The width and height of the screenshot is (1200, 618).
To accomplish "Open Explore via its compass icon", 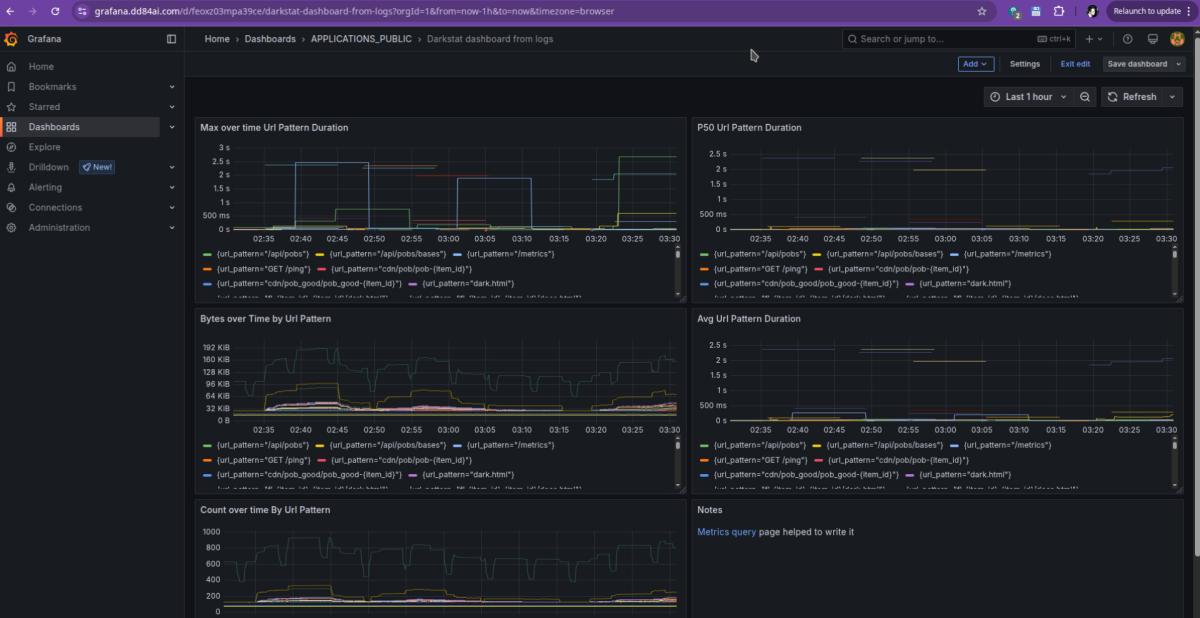I will pos(11,147).
